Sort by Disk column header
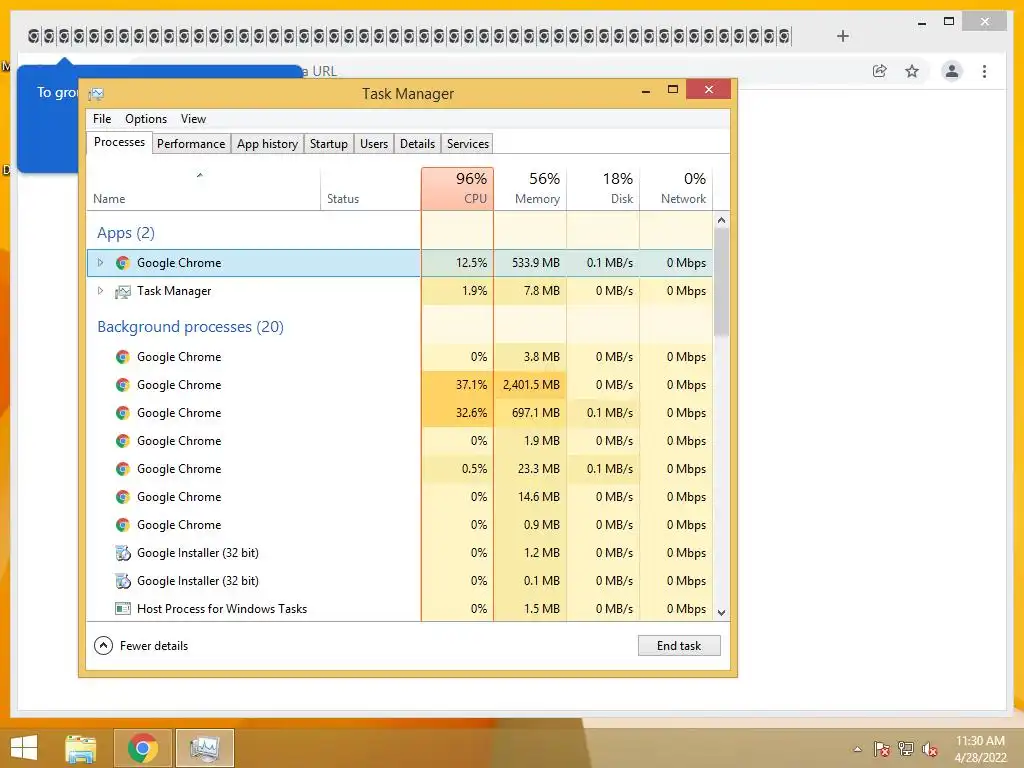The width and height of the screenshot is (1024, 768). [x=603, y=189]
